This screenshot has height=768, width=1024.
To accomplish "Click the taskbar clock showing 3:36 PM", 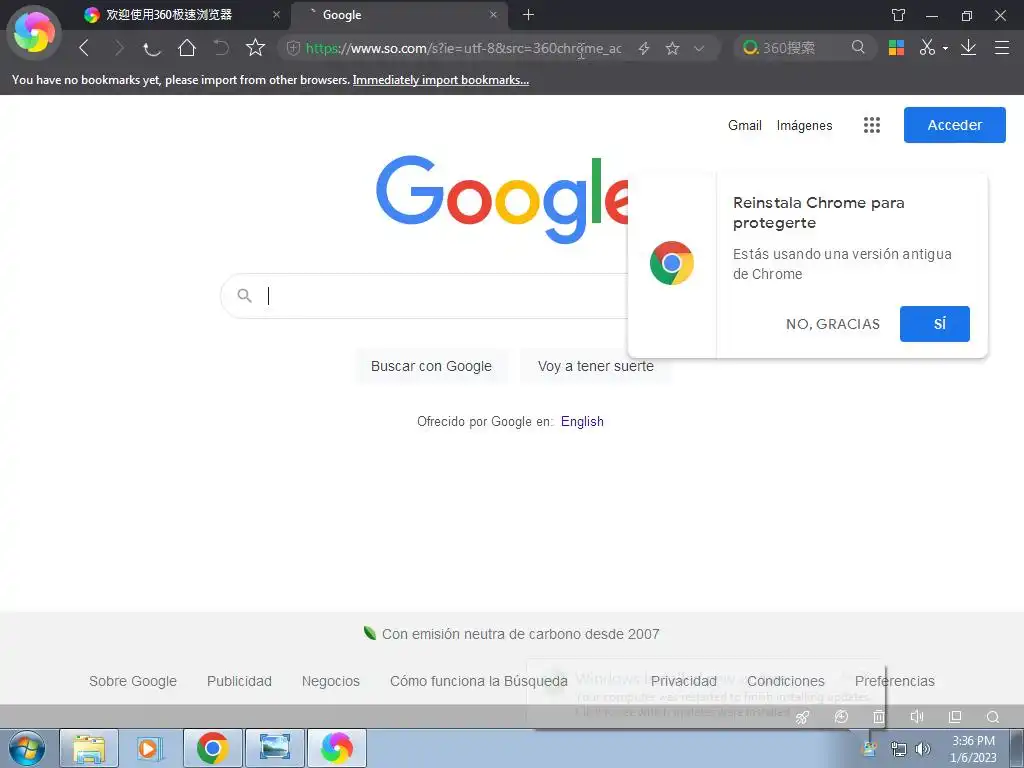I will click(973, 749).
